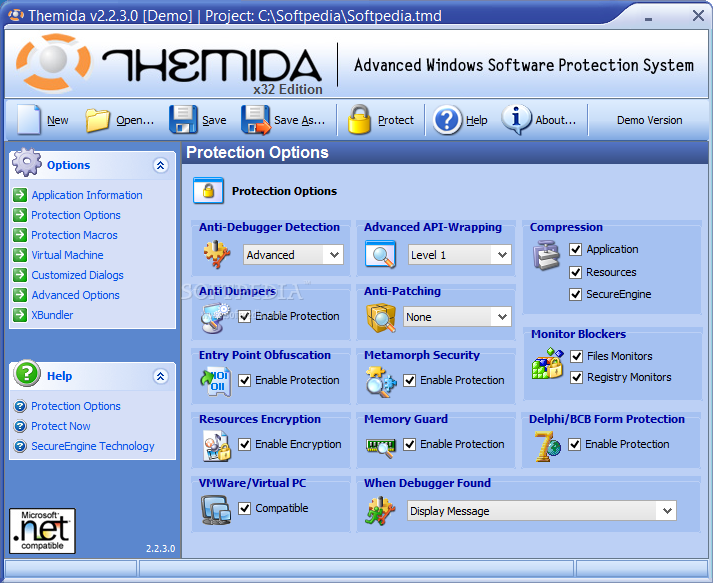This screenshot has width=713, height=583.
Task: Open Protection Options help link
Action: [76, 406]
